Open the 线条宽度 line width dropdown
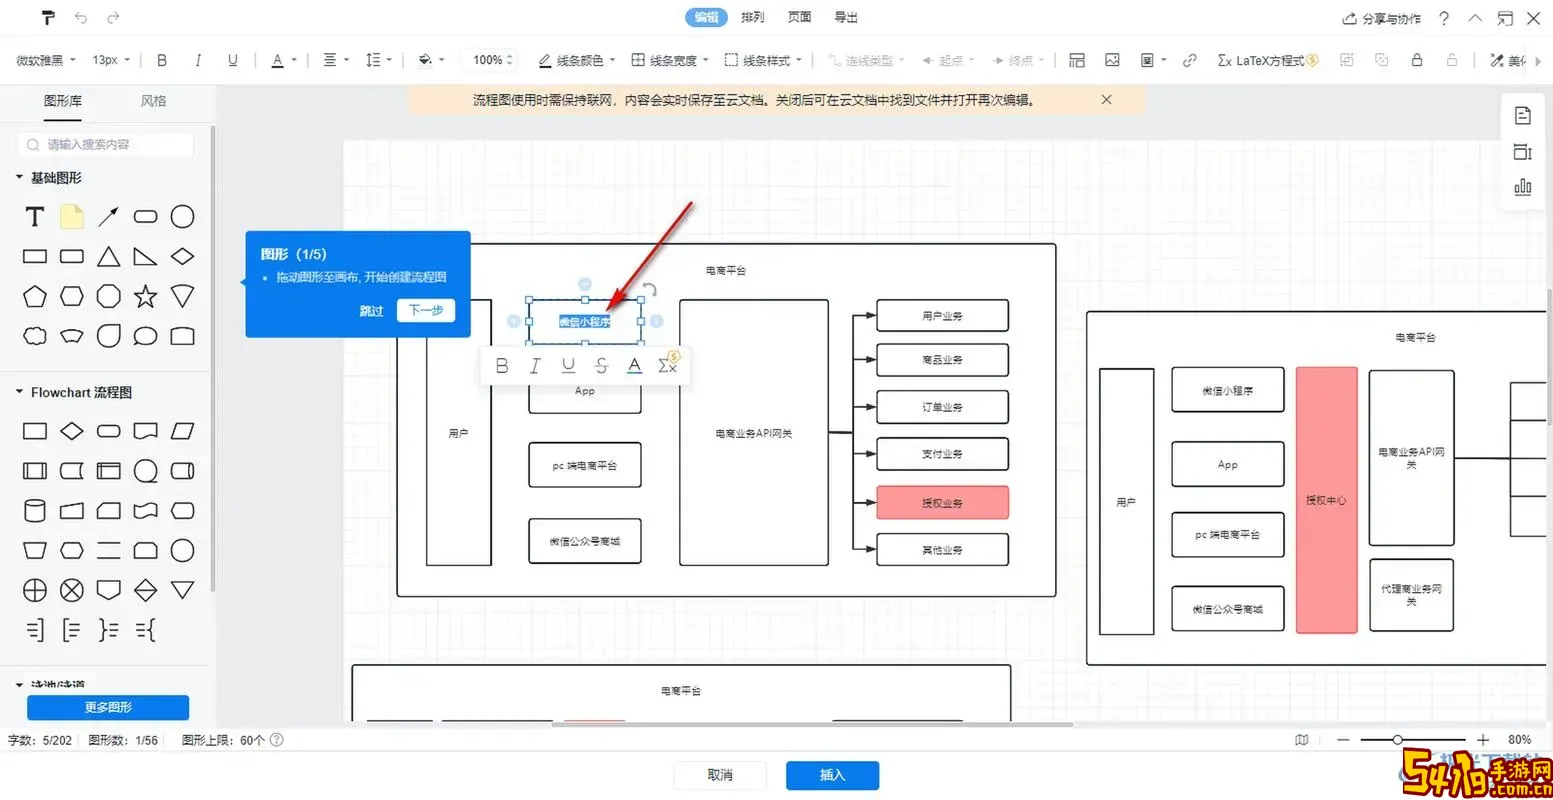The width and height of the screenshot is (1553, 800). tap(670, 60)
